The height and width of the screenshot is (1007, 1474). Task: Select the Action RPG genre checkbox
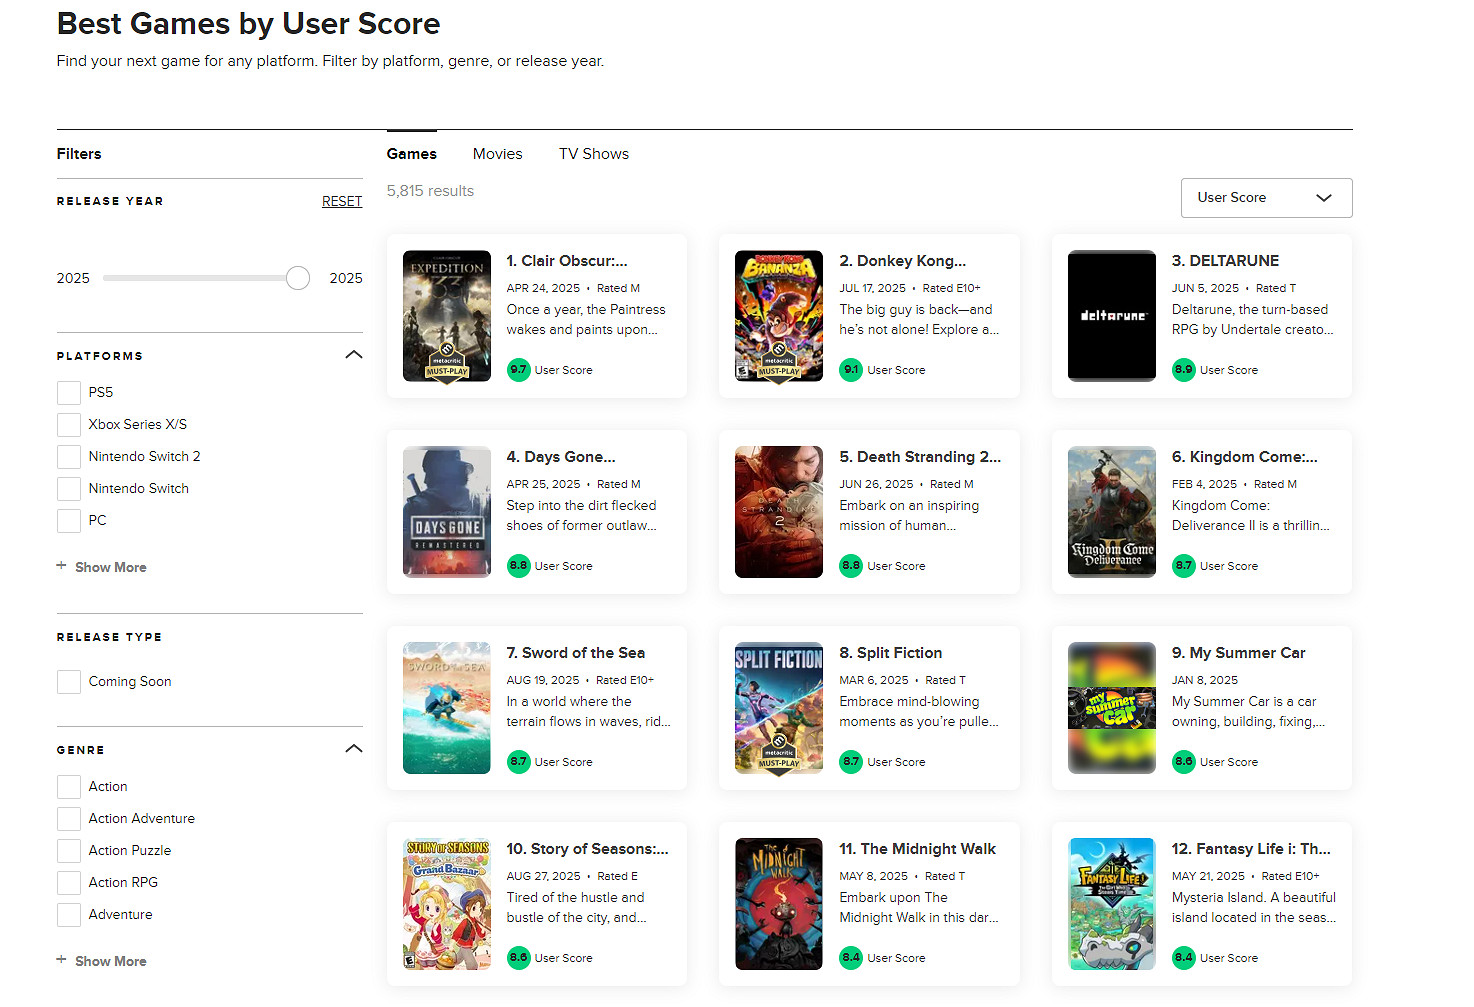coord(68,882)
